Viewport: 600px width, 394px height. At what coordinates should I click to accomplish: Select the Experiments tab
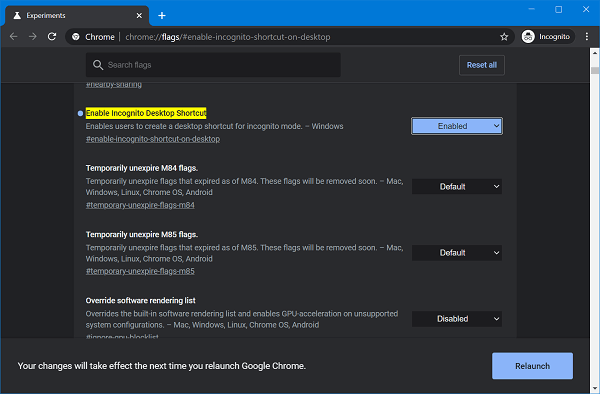coord(77,15)
